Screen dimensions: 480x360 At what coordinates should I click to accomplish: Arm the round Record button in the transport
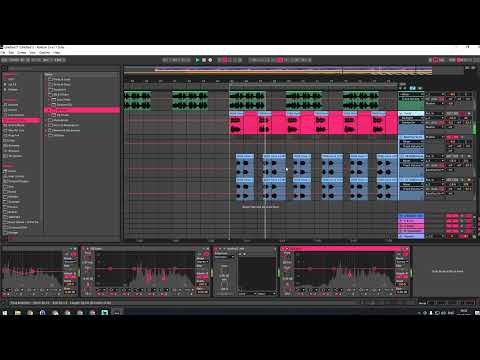[x=210, y=60]
